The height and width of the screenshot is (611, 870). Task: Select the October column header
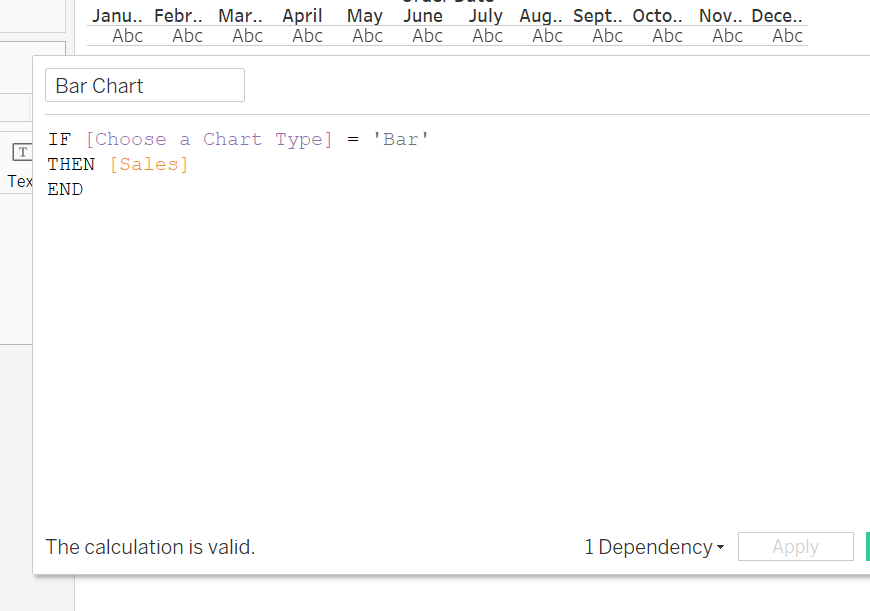[657, 16]
